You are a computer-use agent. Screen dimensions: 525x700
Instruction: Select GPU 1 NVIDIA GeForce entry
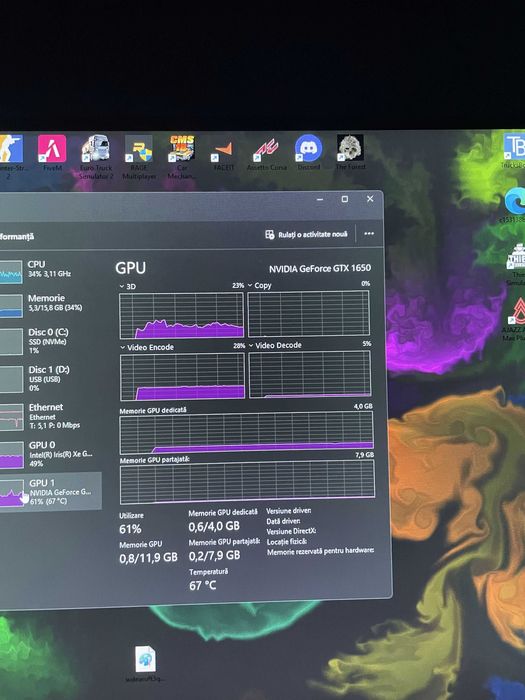tap(50, 491)
